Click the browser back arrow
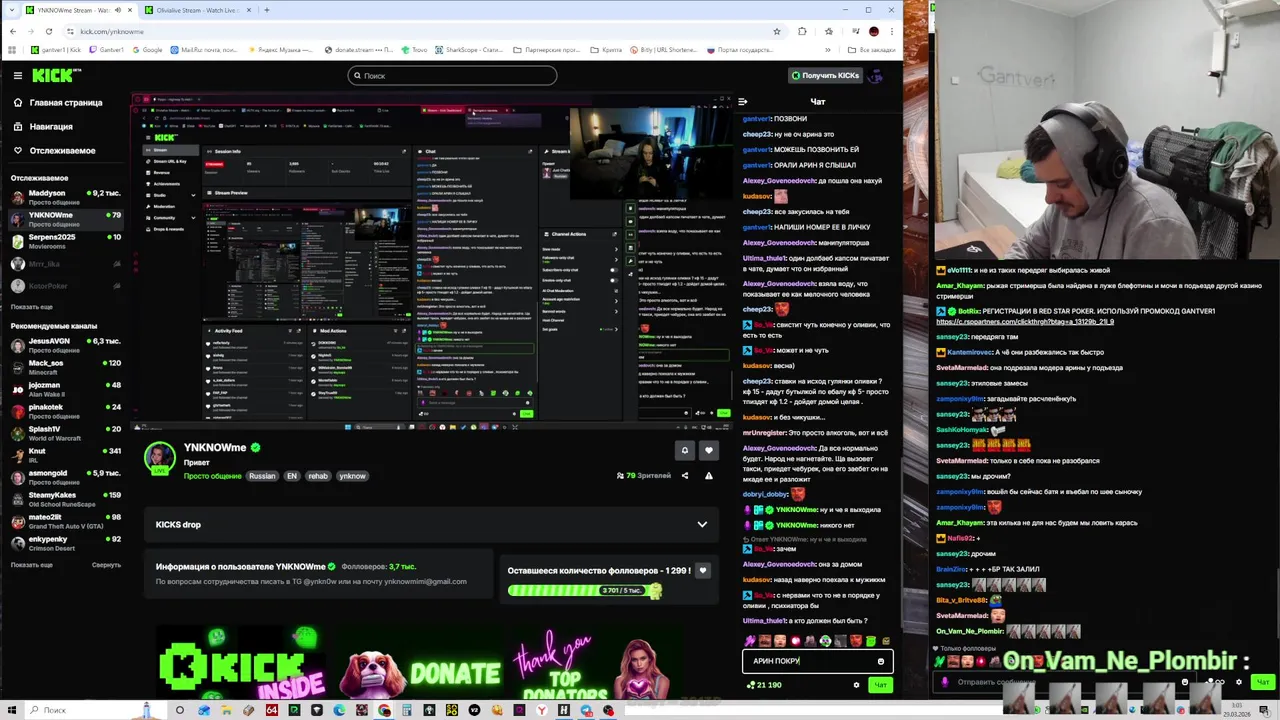This screenshot has width=1280, height=720. [12, 31]
